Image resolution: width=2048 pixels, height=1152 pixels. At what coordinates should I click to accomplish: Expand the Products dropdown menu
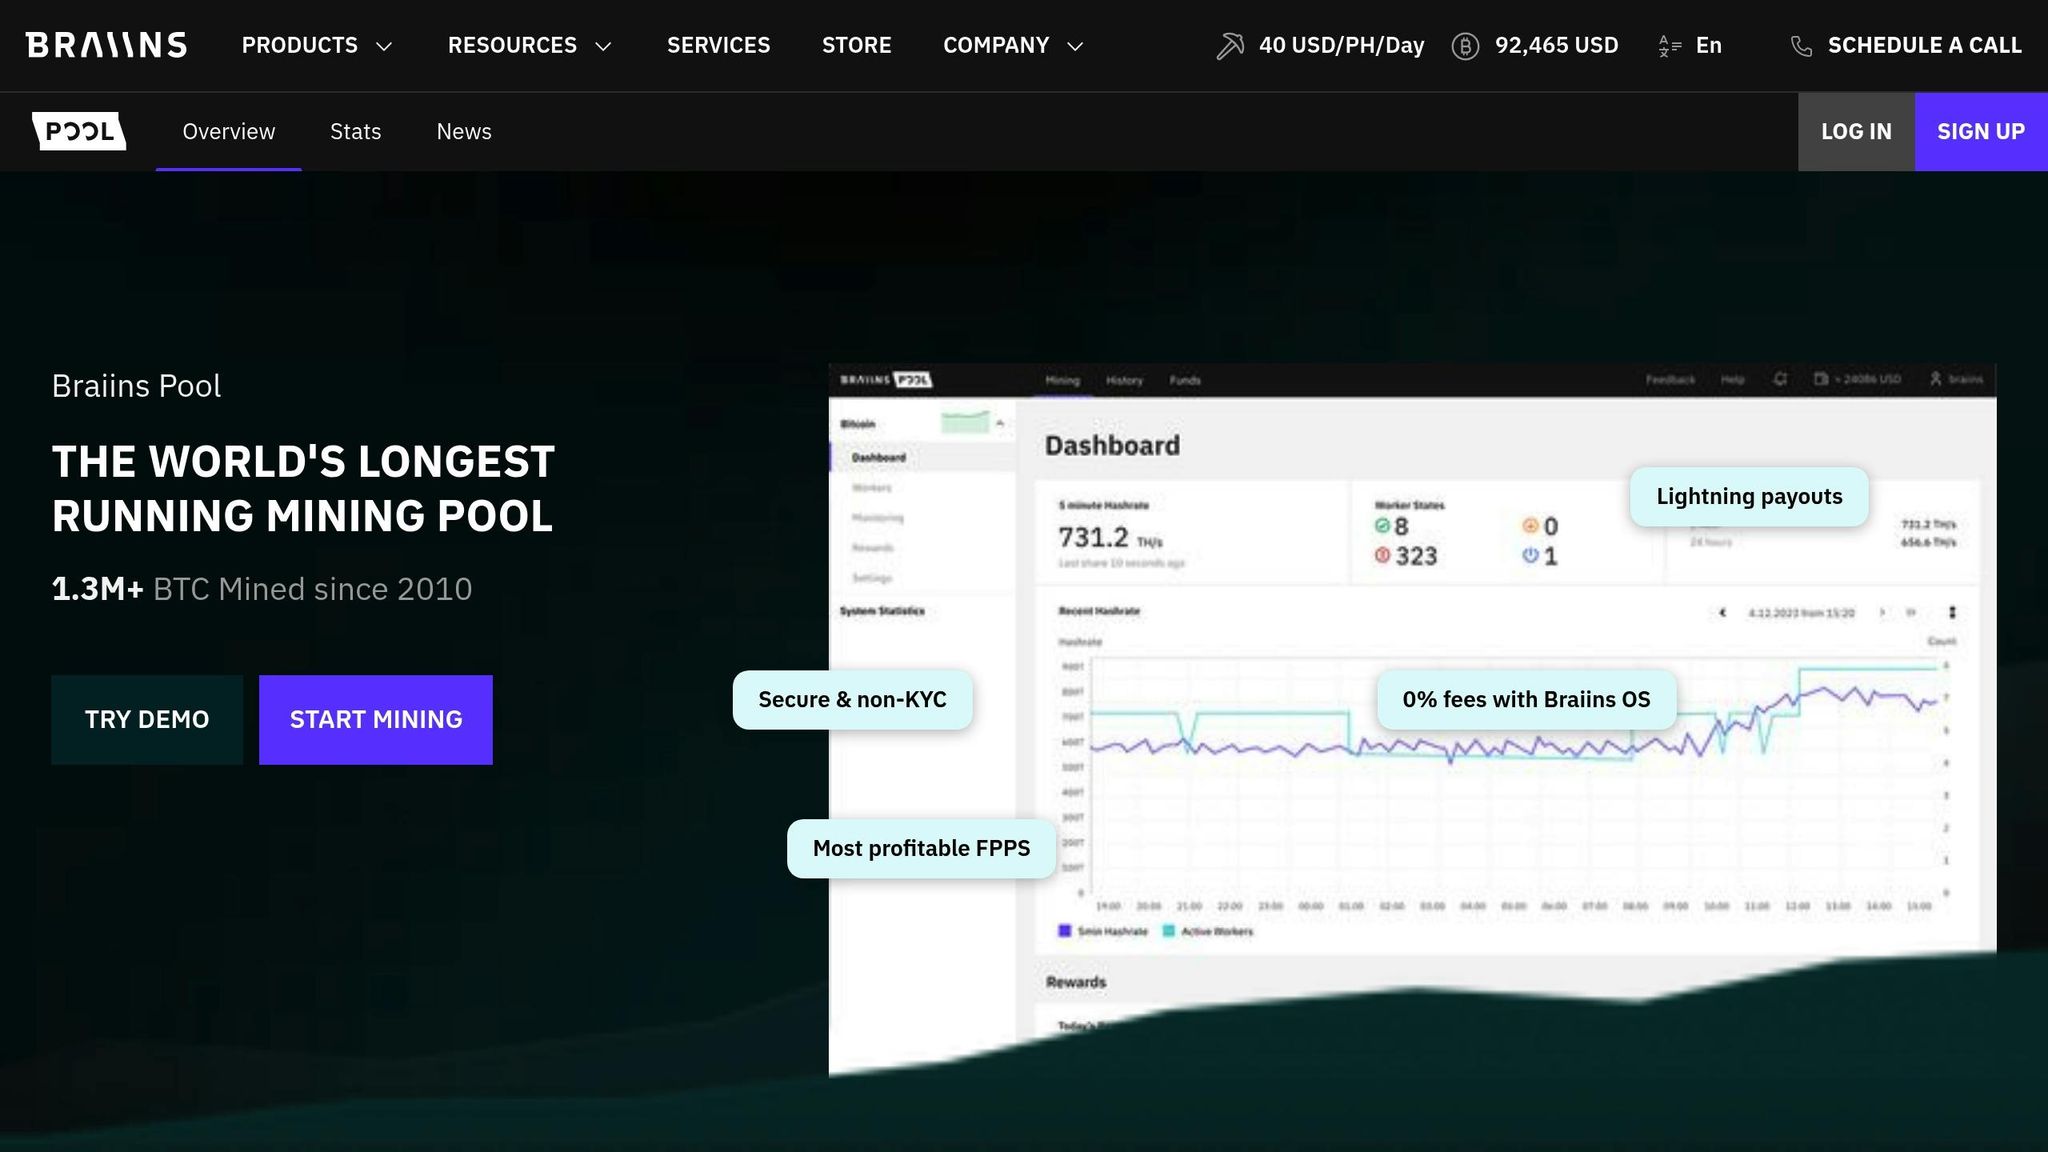(x=317, y=46)
